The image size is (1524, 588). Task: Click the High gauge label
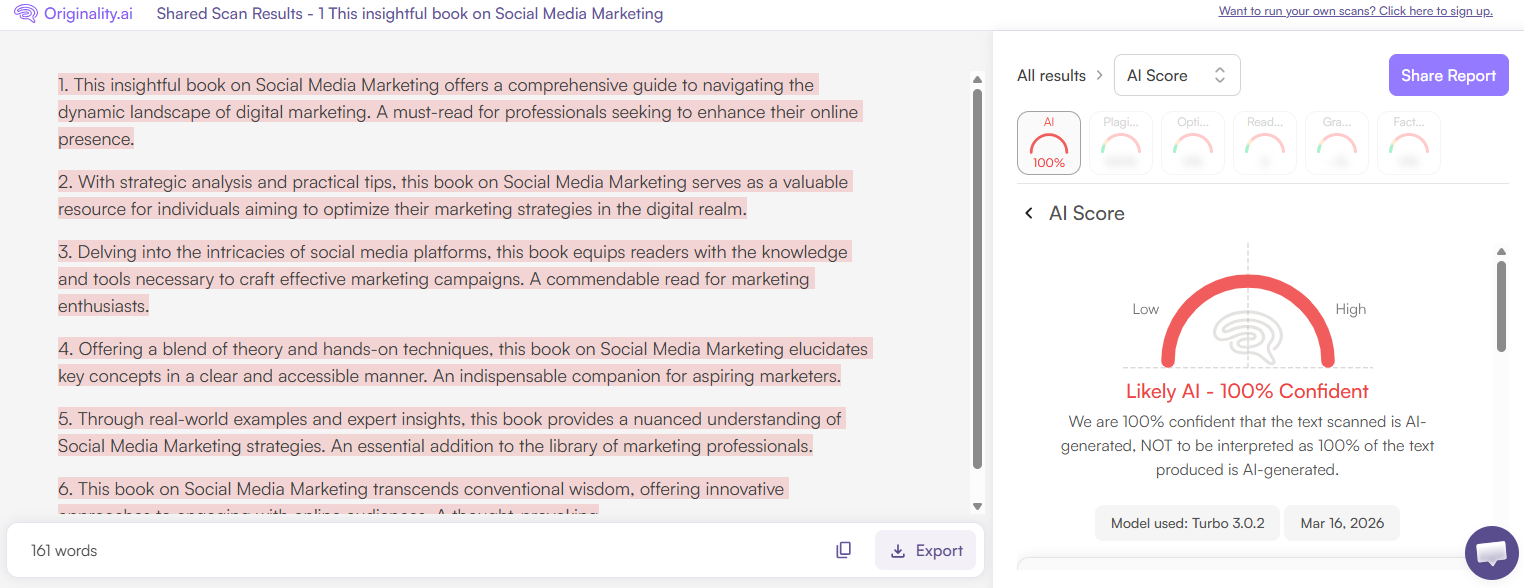(x=1350, y=309)
